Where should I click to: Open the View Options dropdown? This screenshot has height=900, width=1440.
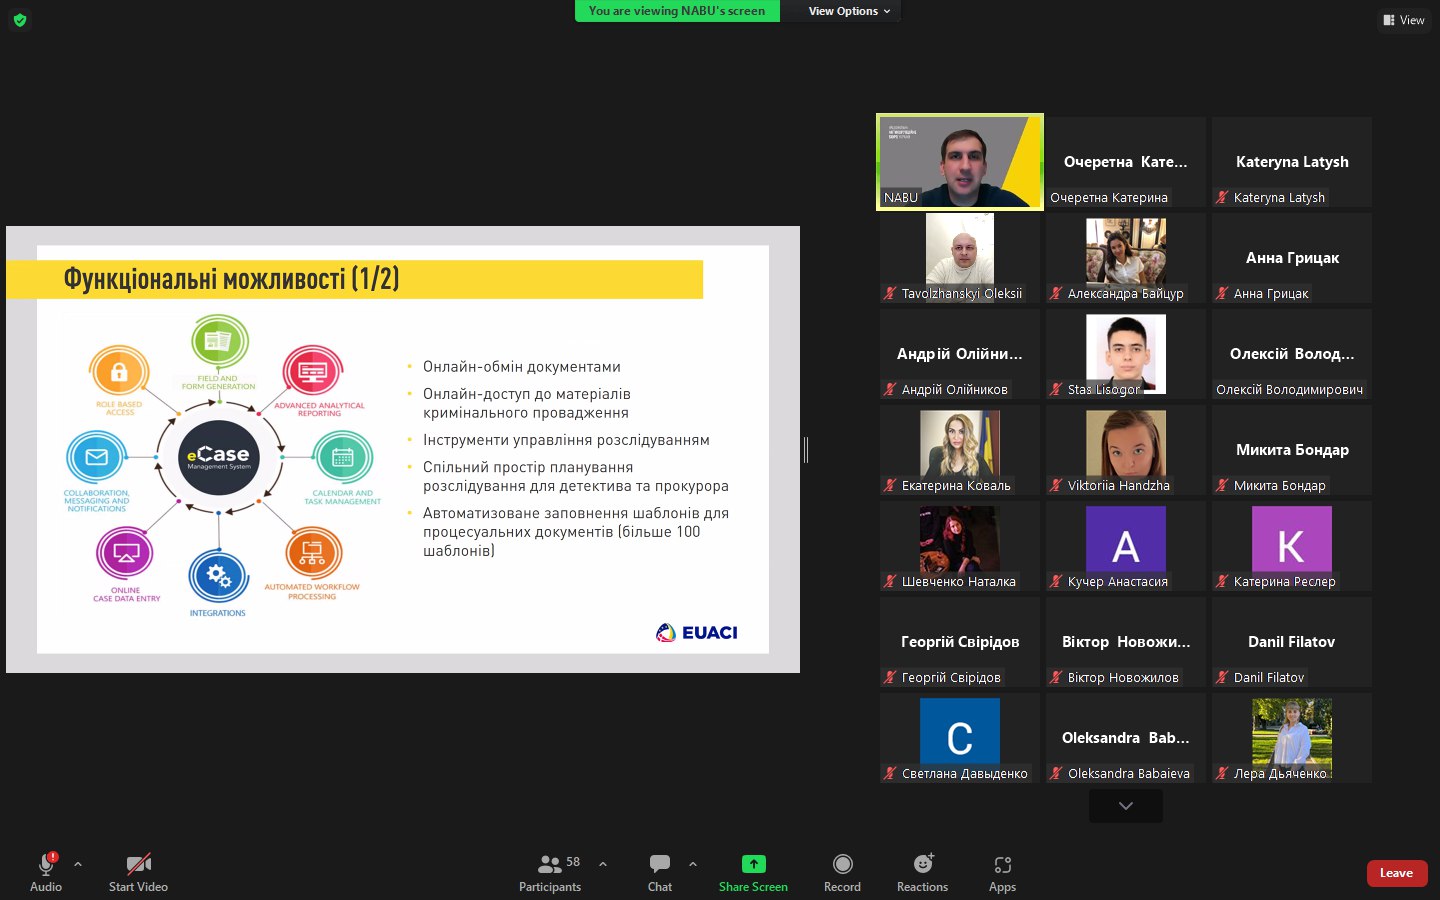pyautogui.click(x=848, y=11)
